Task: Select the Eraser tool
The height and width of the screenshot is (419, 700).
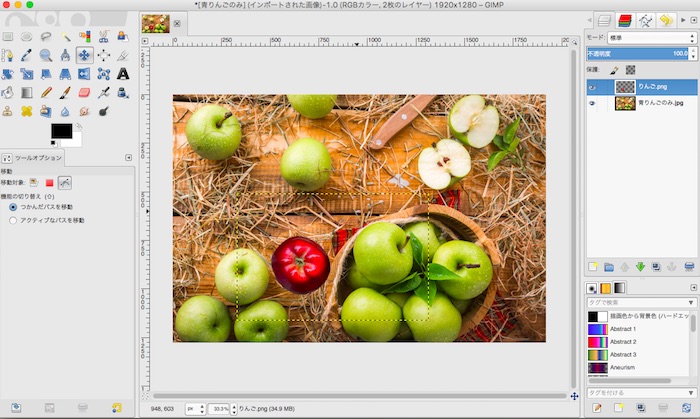Action: pos(84,92)
